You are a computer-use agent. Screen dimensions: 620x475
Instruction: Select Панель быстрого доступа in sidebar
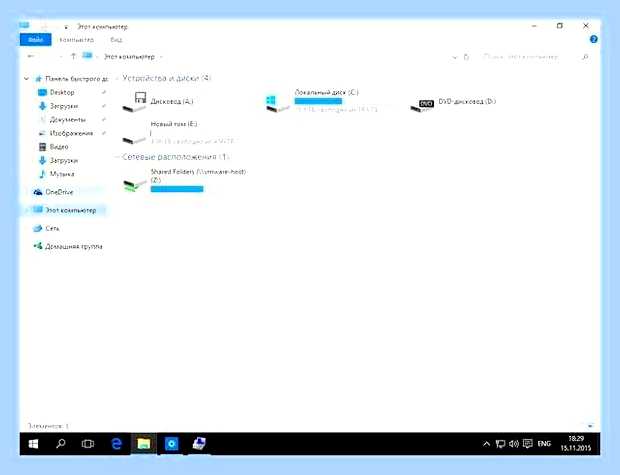[x=76, y=79]
